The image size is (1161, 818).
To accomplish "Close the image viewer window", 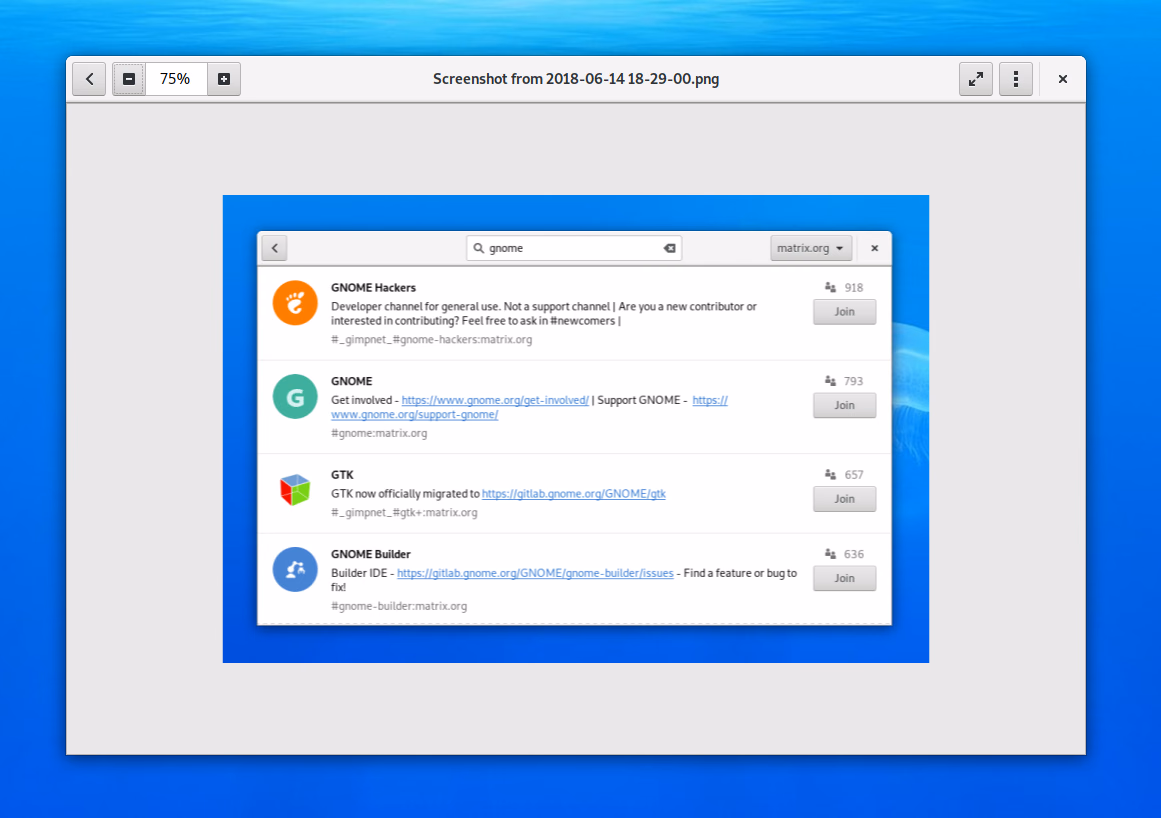I will (1063, 79).
